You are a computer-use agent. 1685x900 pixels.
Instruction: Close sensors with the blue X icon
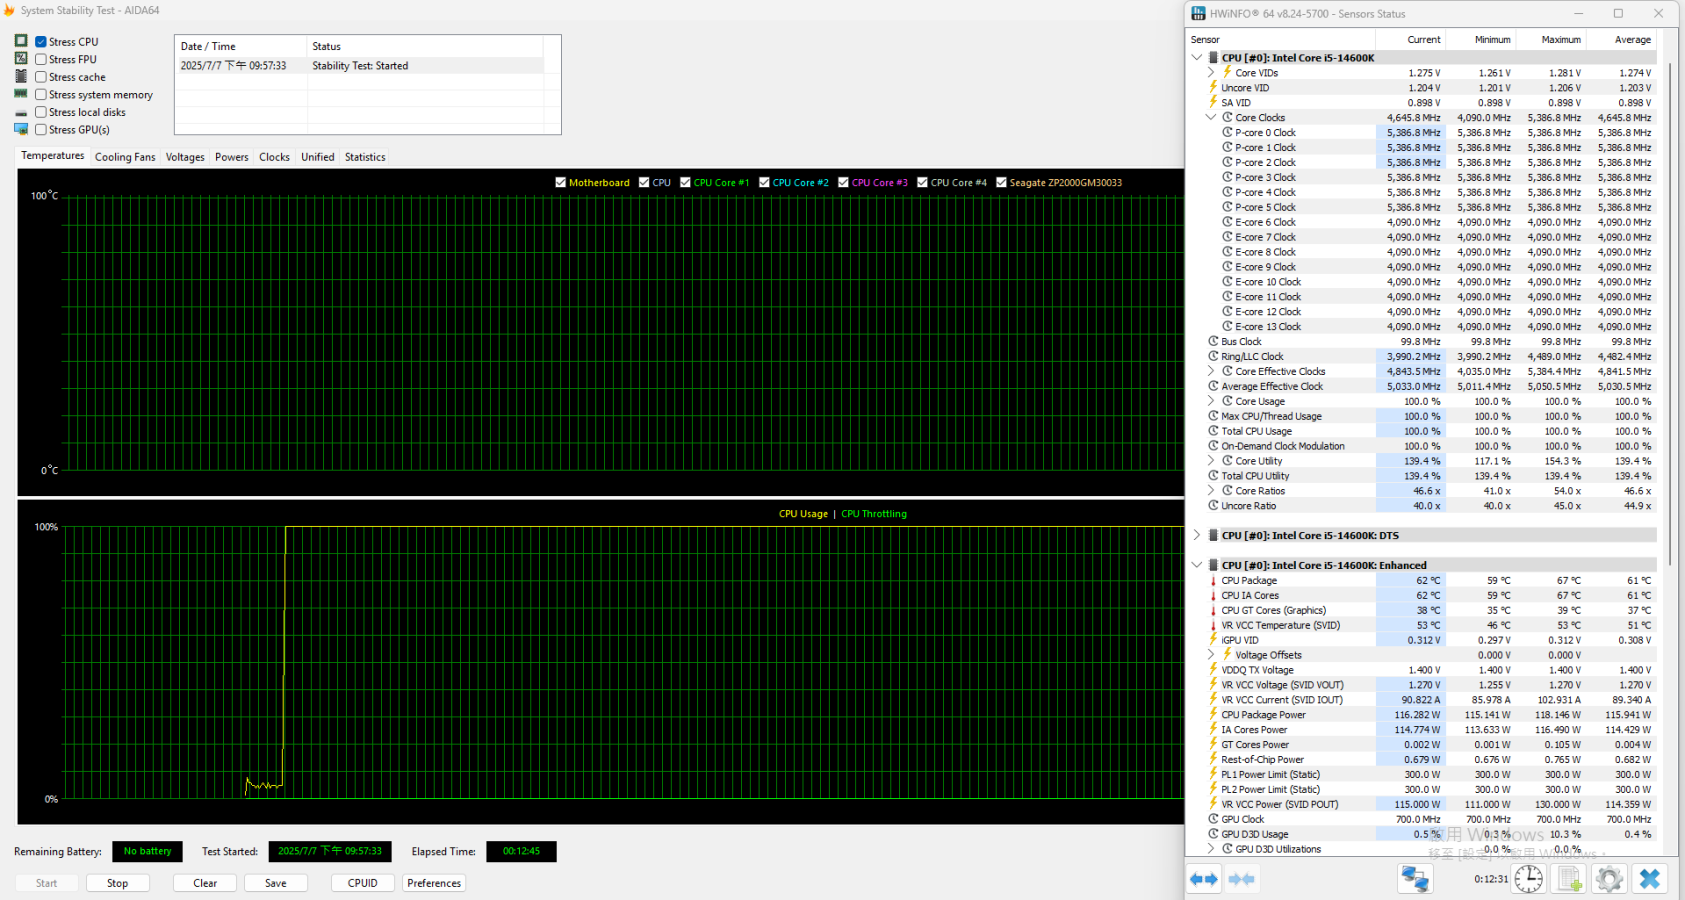coord(1650,879)
